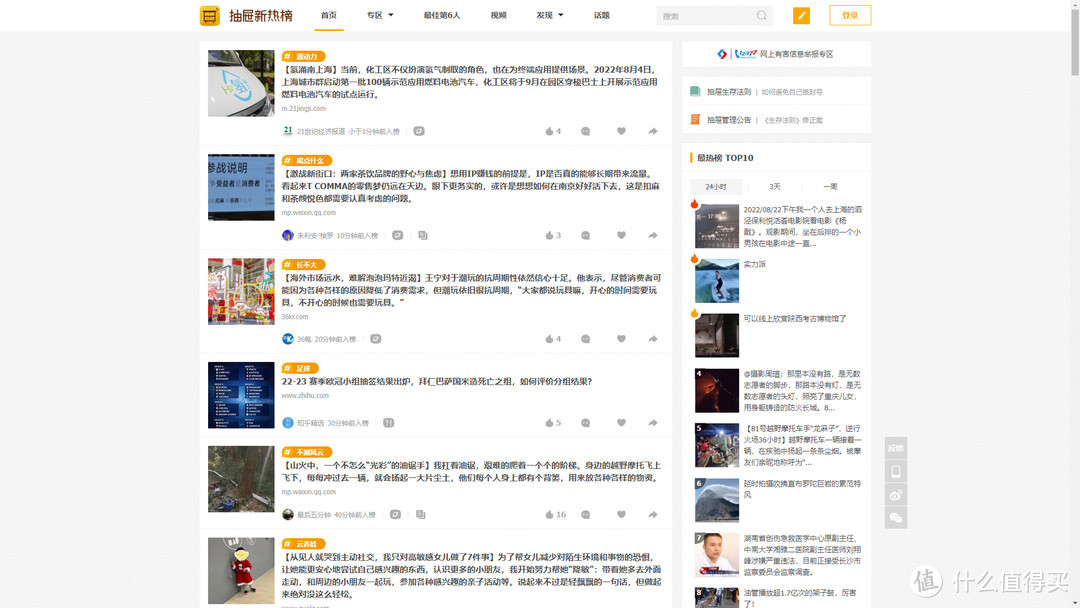Share the 氢涌南上海 post
This screenshot has width=1080, height=608.
[x=652, y=131]
